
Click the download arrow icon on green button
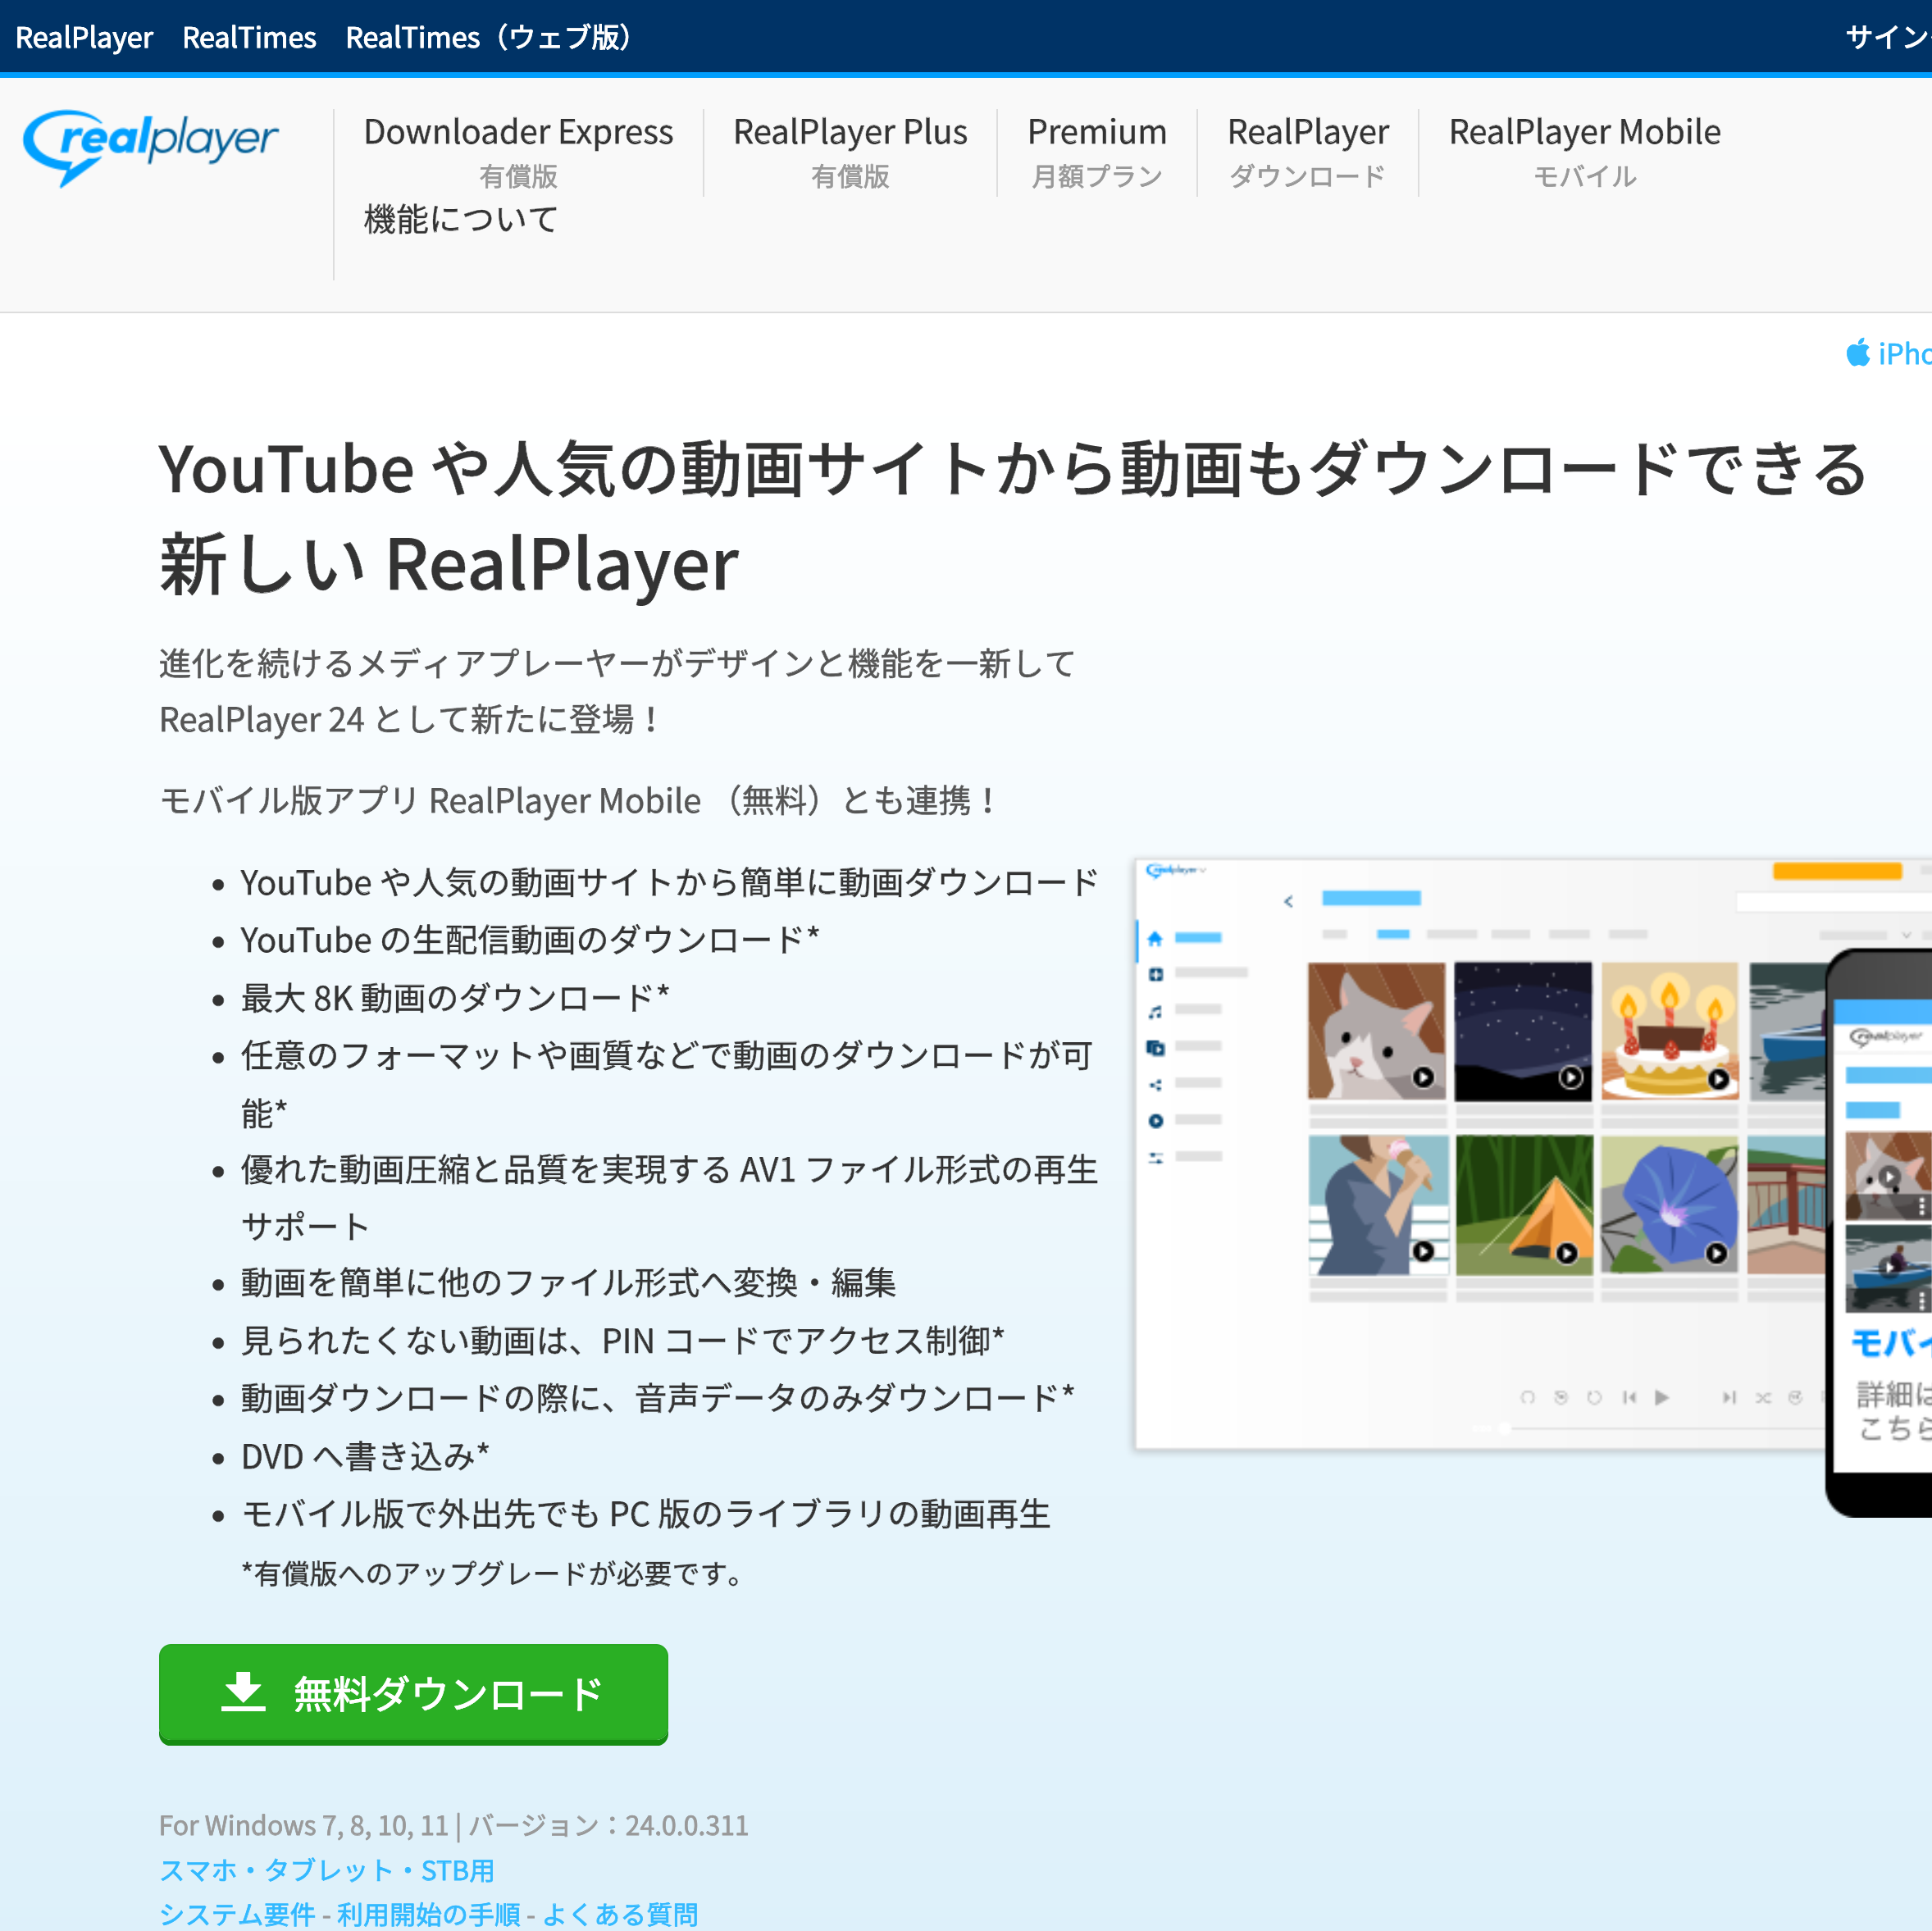[243, 1693]
